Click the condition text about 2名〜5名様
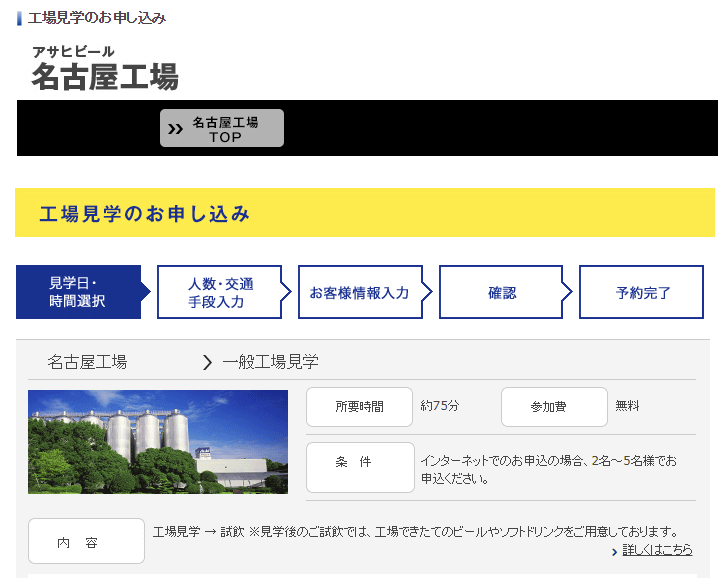718x578 pixels. (x=548, y=469)
